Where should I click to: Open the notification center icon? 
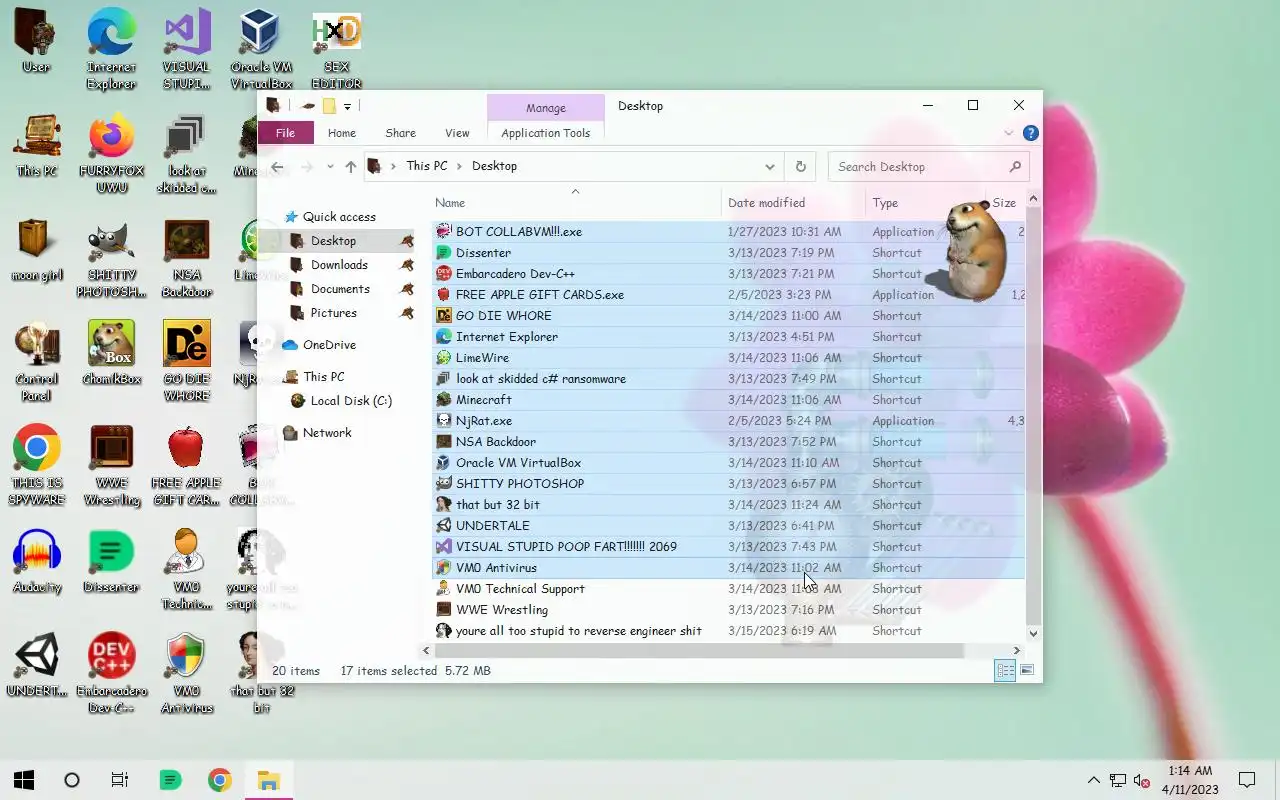click(x=1247, y=780)
